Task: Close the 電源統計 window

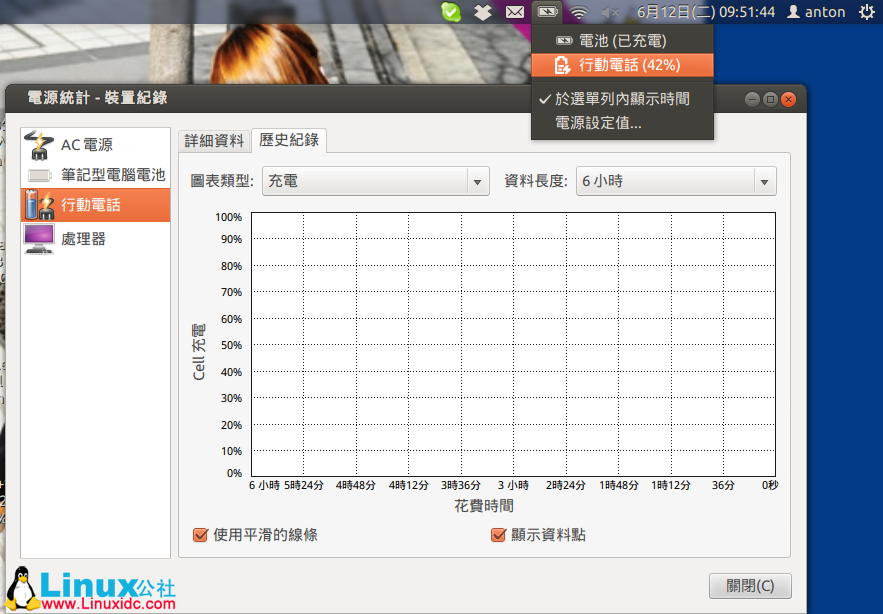Action: point(788,100)
